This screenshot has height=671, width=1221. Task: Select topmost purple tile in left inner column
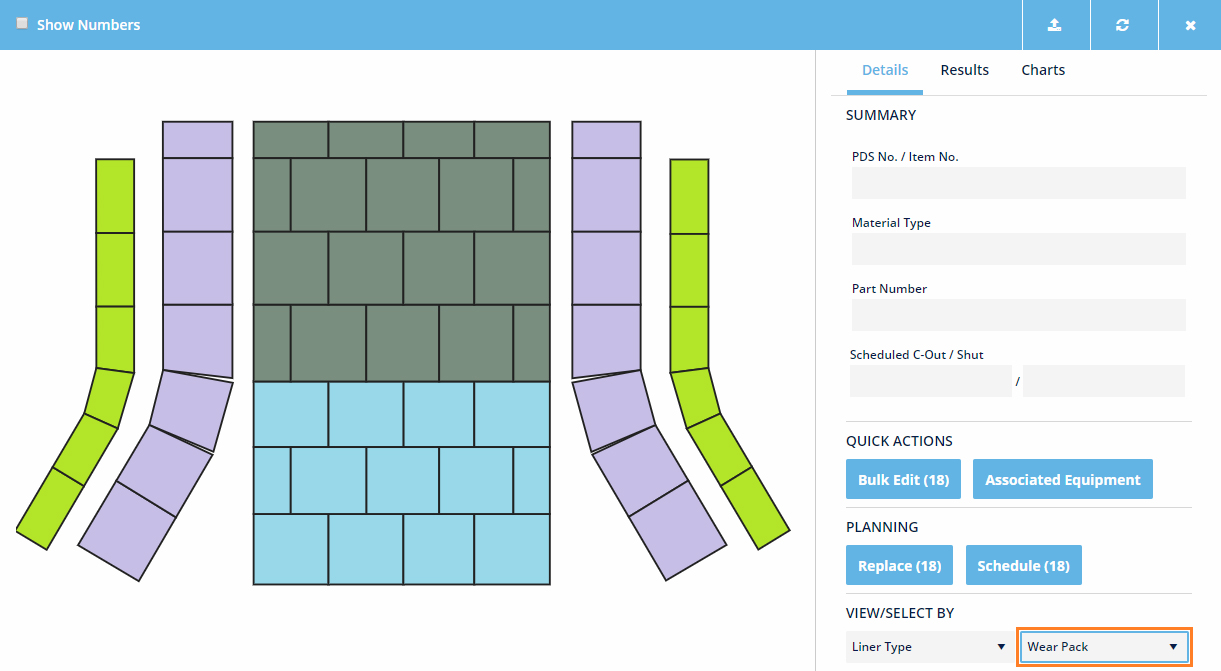[198, 140]
